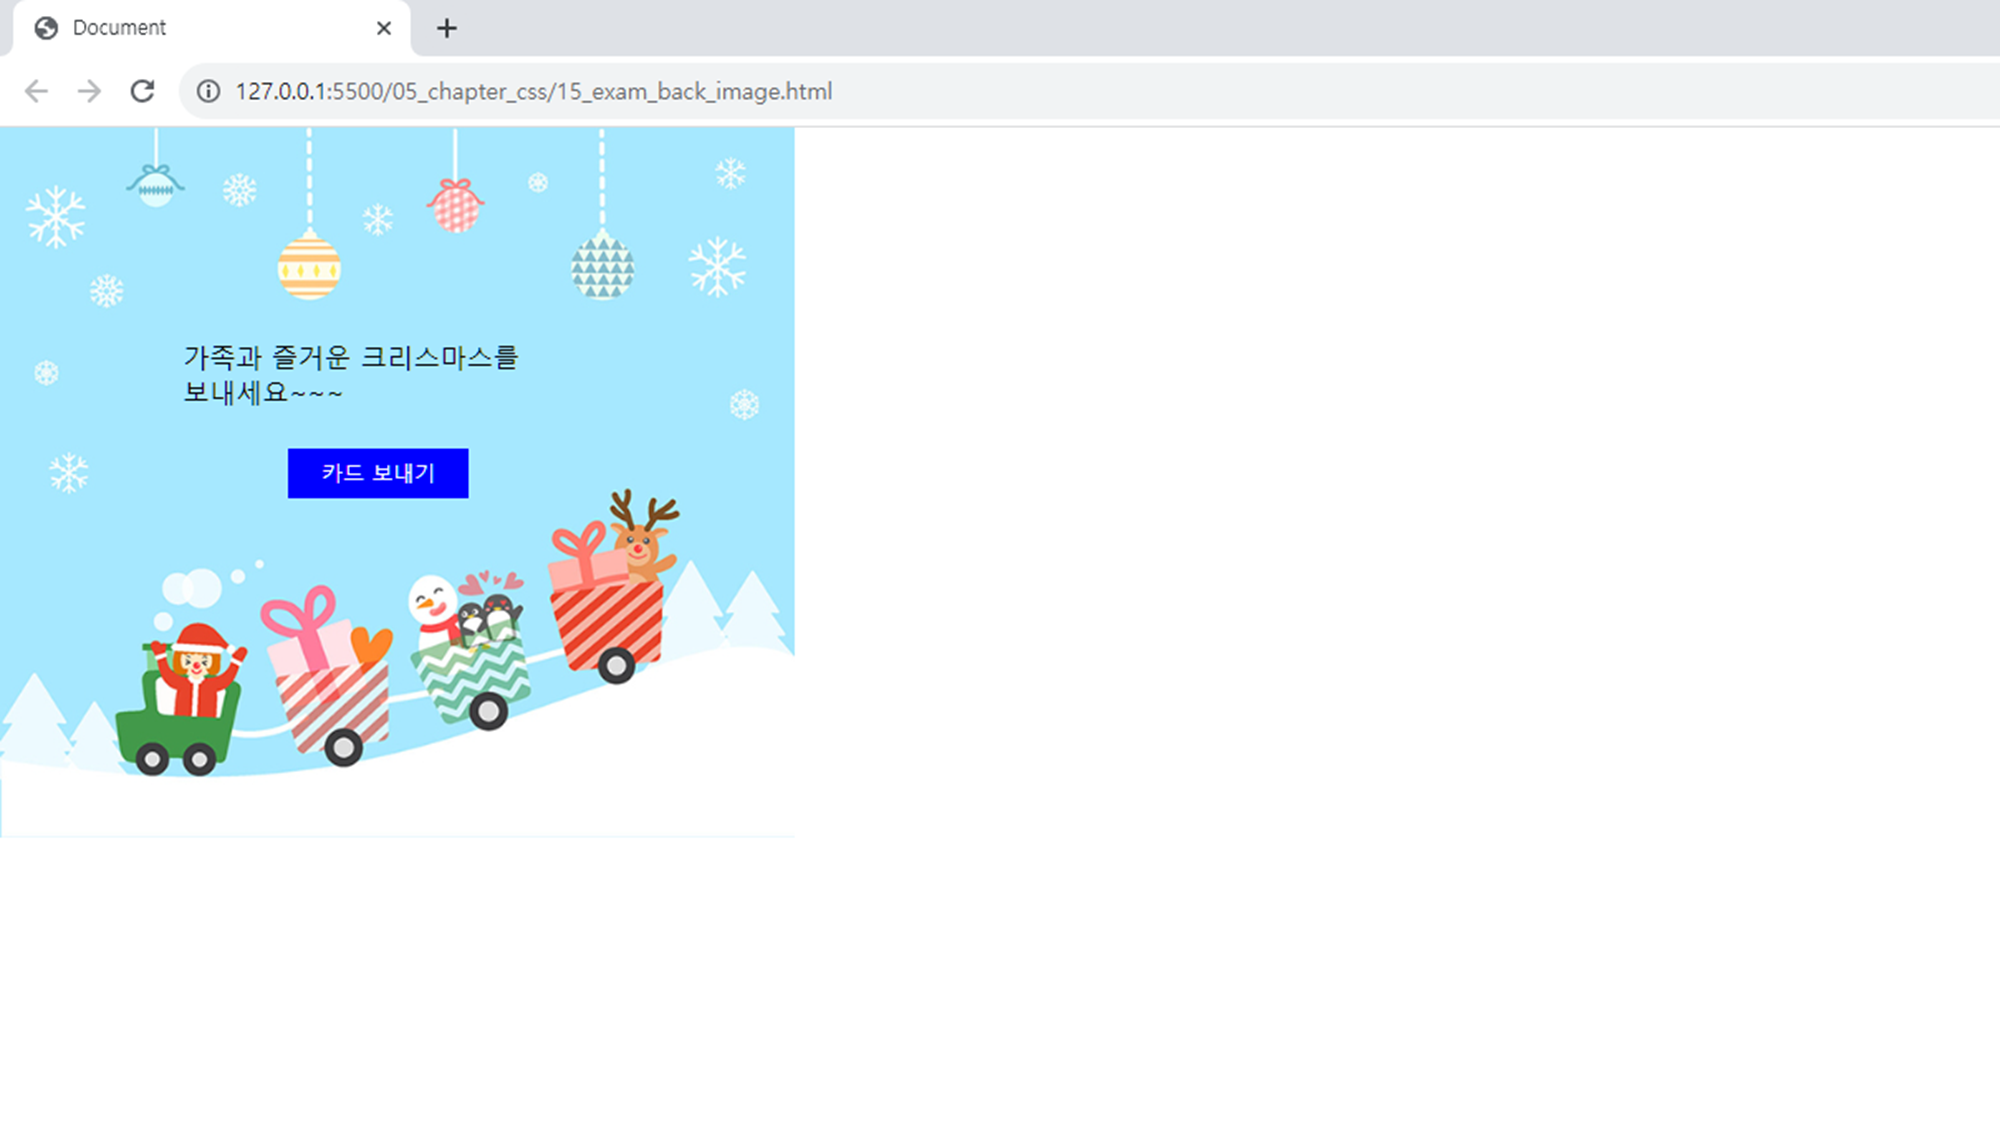2000x1126 pixels.
Task: Click the globe favicon on Document tab
Action: [46, 28]
